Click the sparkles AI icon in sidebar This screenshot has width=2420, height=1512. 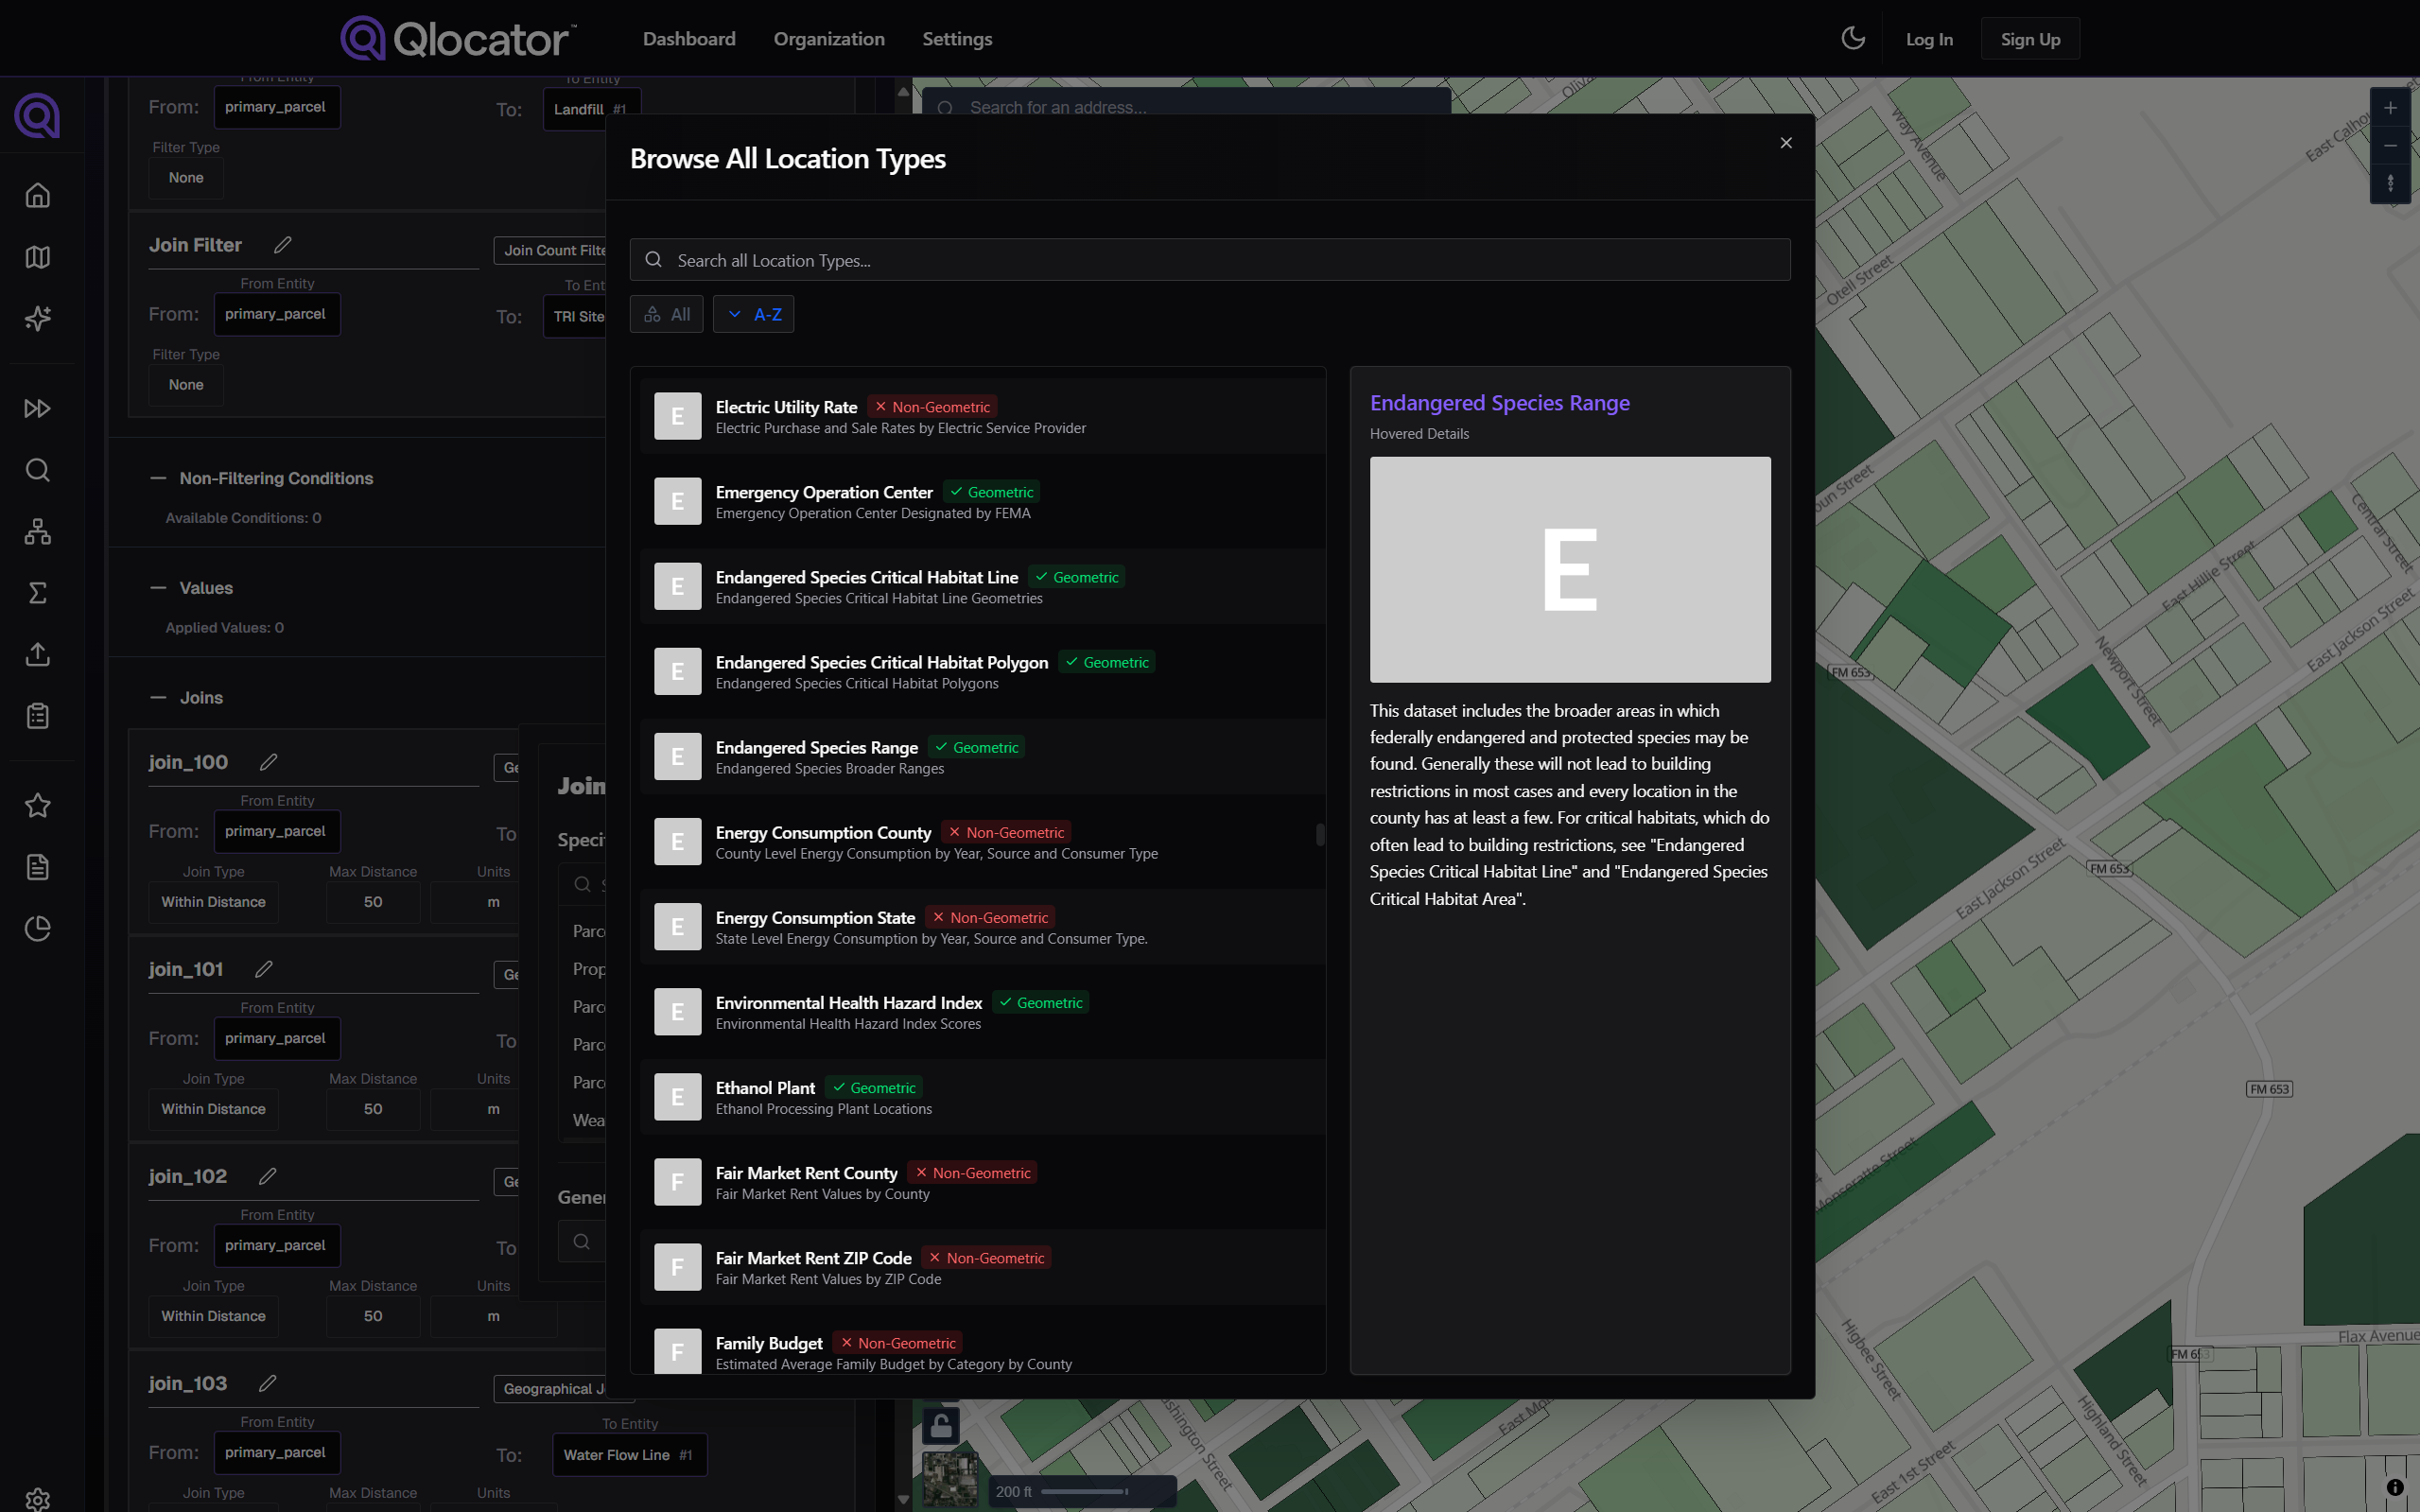coord(38,318)
